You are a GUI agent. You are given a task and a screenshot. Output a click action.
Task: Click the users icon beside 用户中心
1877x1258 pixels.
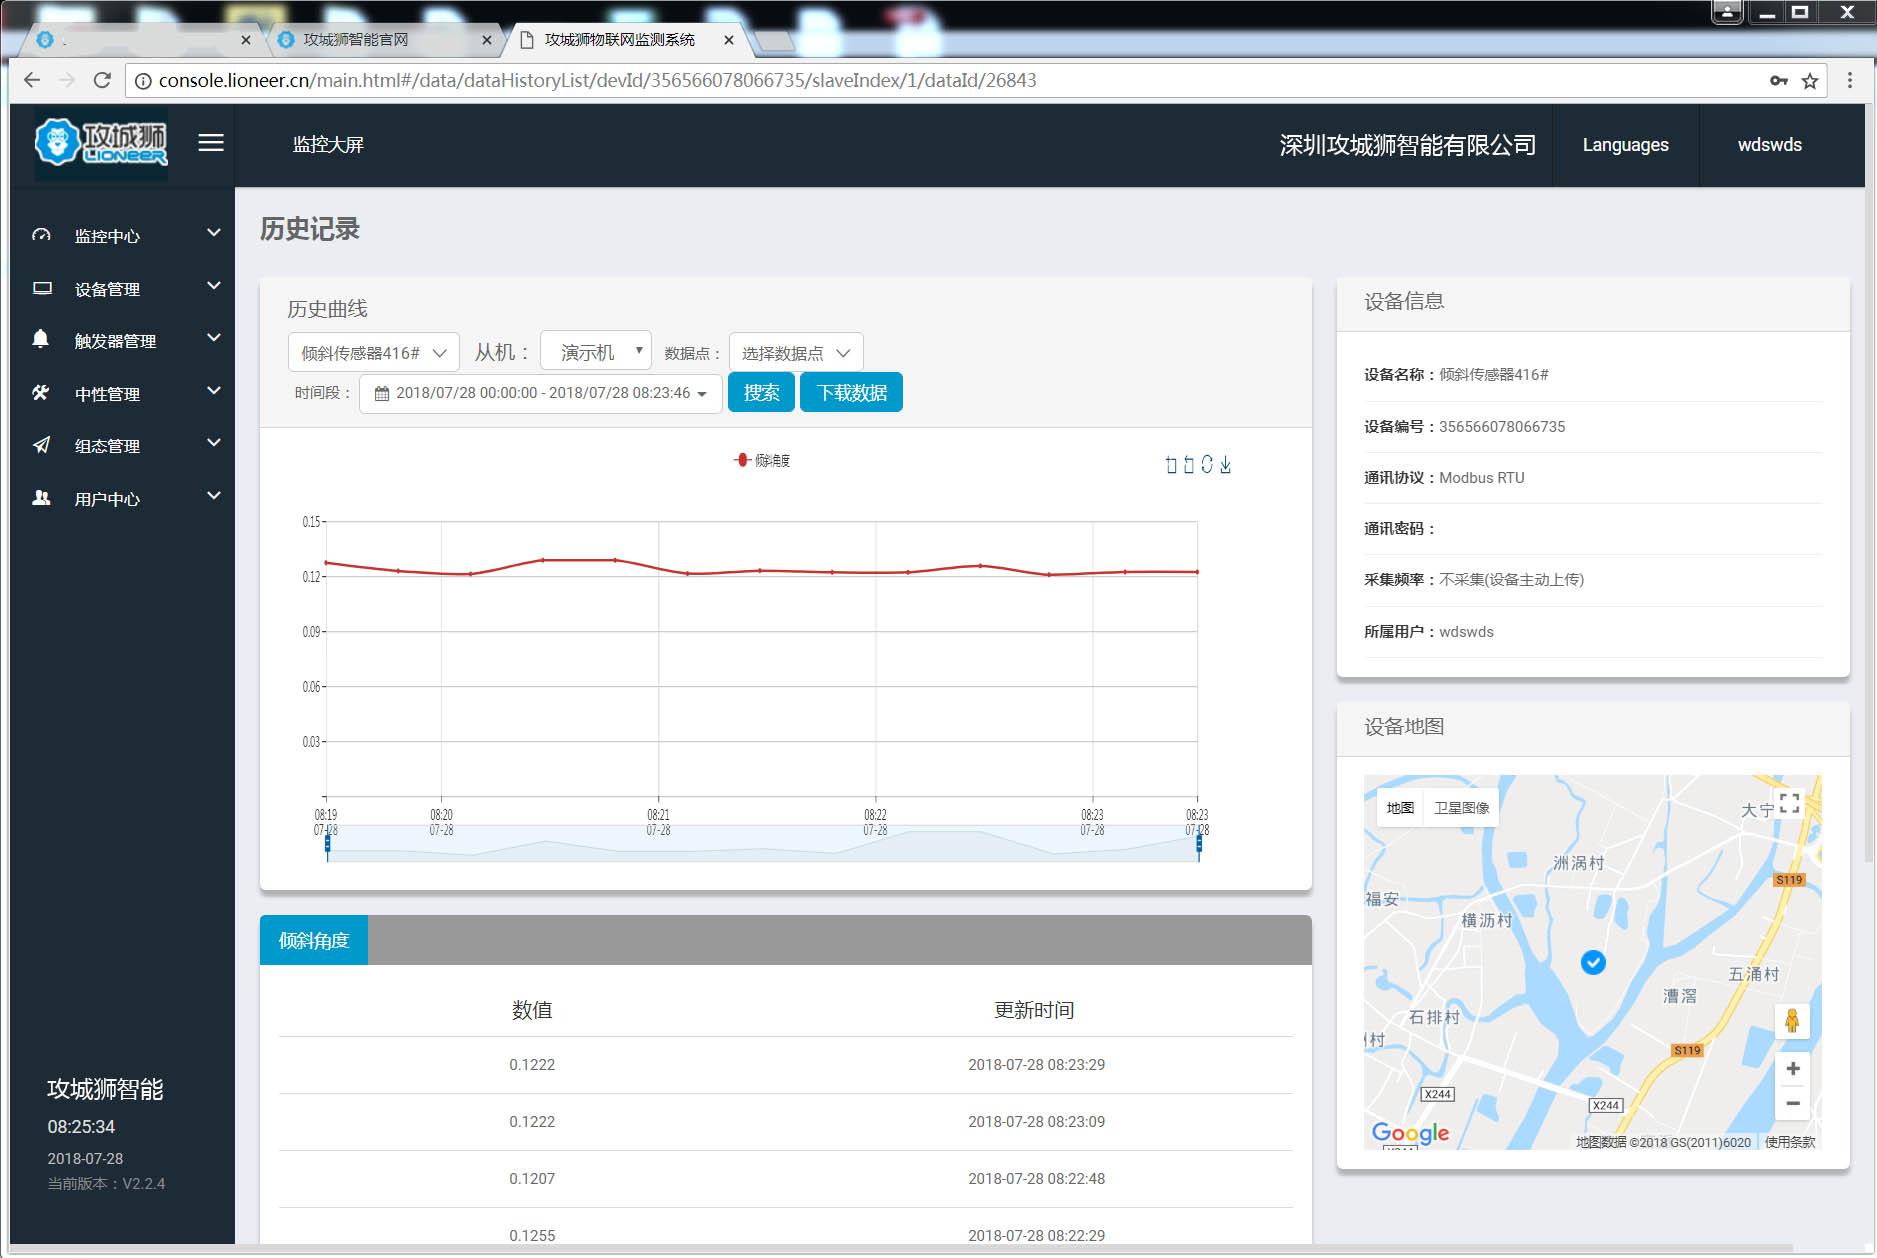pyautogui.click(x=41, y=497)
